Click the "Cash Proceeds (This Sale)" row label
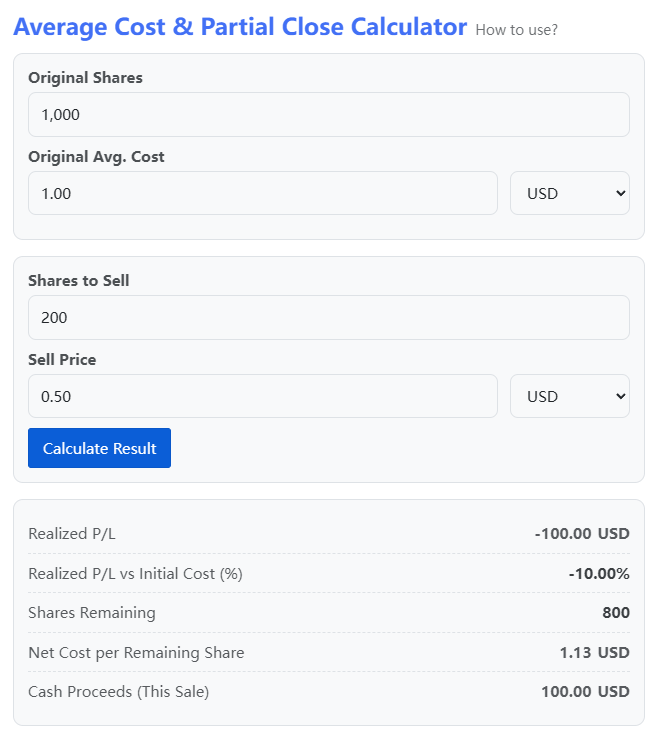Viewport: 660px width, 739px height. [x=118, y=692]
